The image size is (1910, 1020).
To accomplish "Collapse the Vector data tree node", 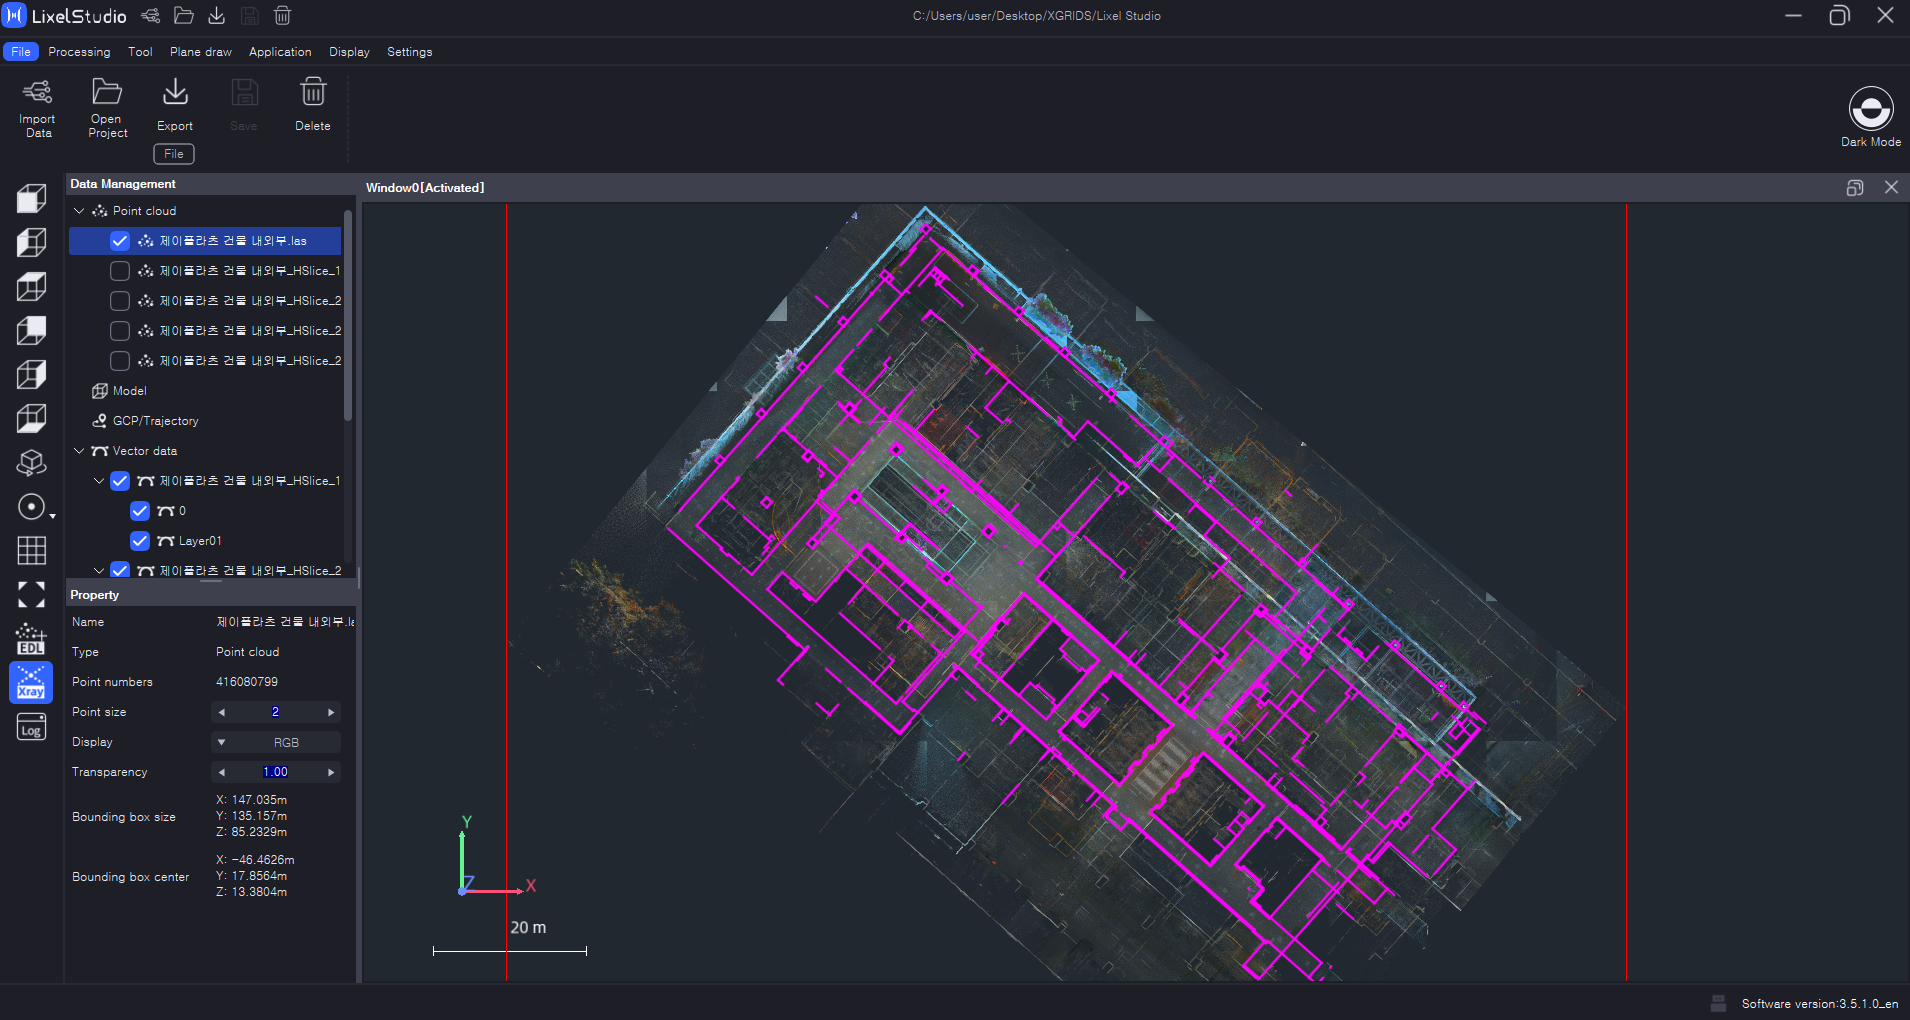I will [79, 451].
